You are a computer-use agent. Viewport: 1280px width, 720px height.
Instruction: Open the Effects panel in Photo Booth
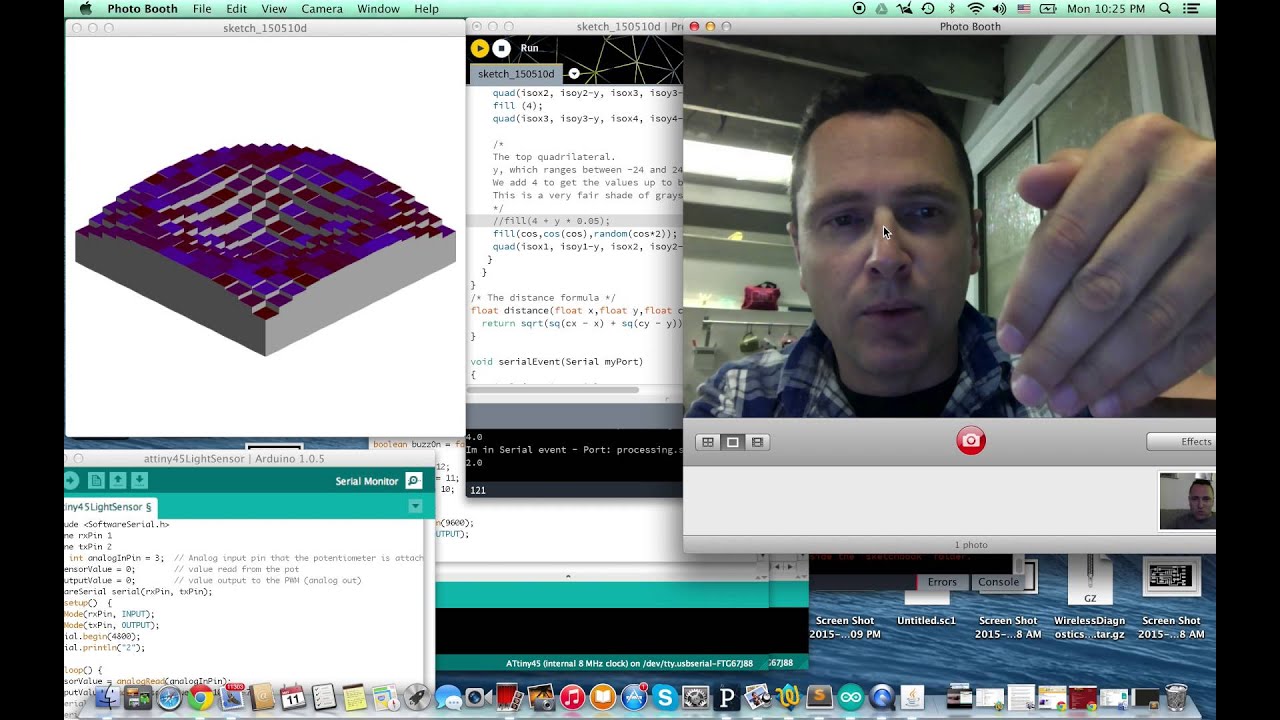pos(1182,442)
